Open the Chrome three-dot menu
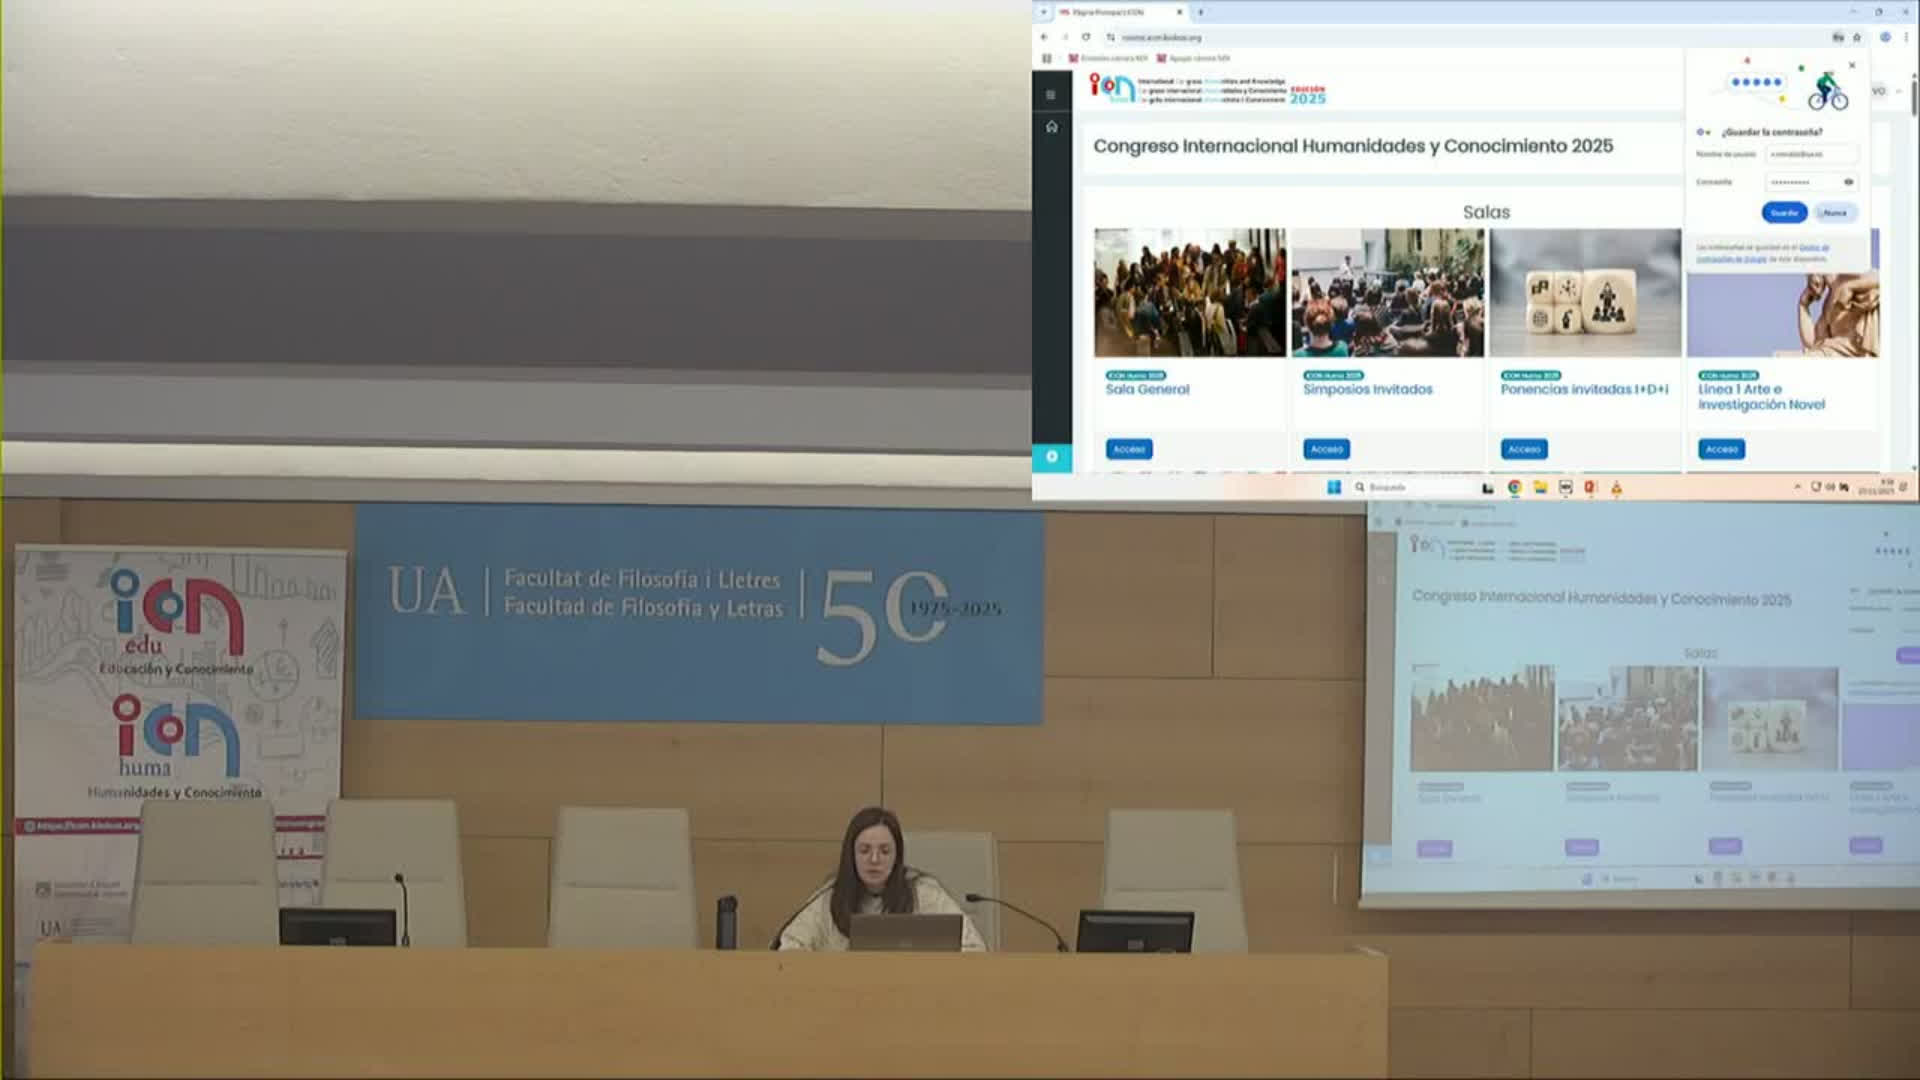 [x=1906, y=37]
